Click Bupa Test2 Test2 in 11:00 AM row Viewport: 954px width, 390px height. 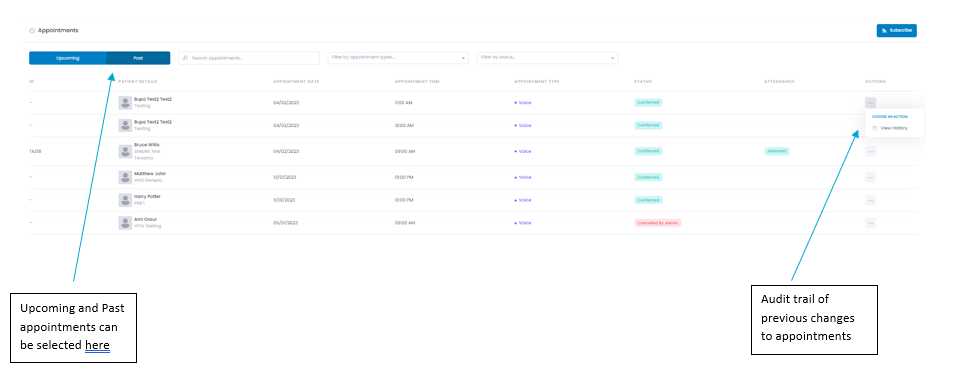pyautogui.click(x=153, y=99)
